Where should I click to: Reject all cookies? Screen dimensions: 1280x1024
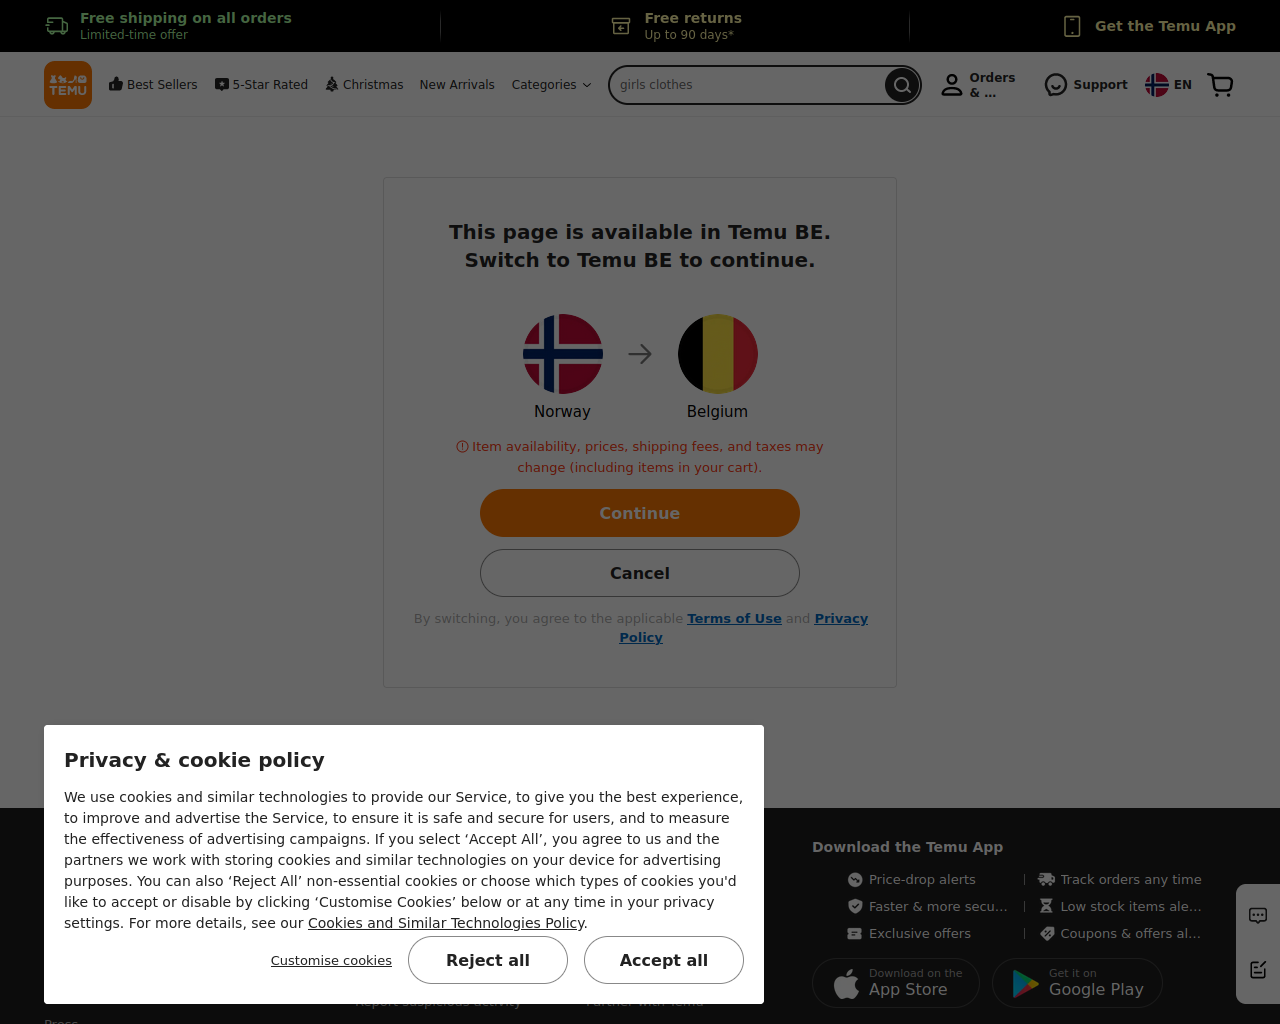pos(488,960)
